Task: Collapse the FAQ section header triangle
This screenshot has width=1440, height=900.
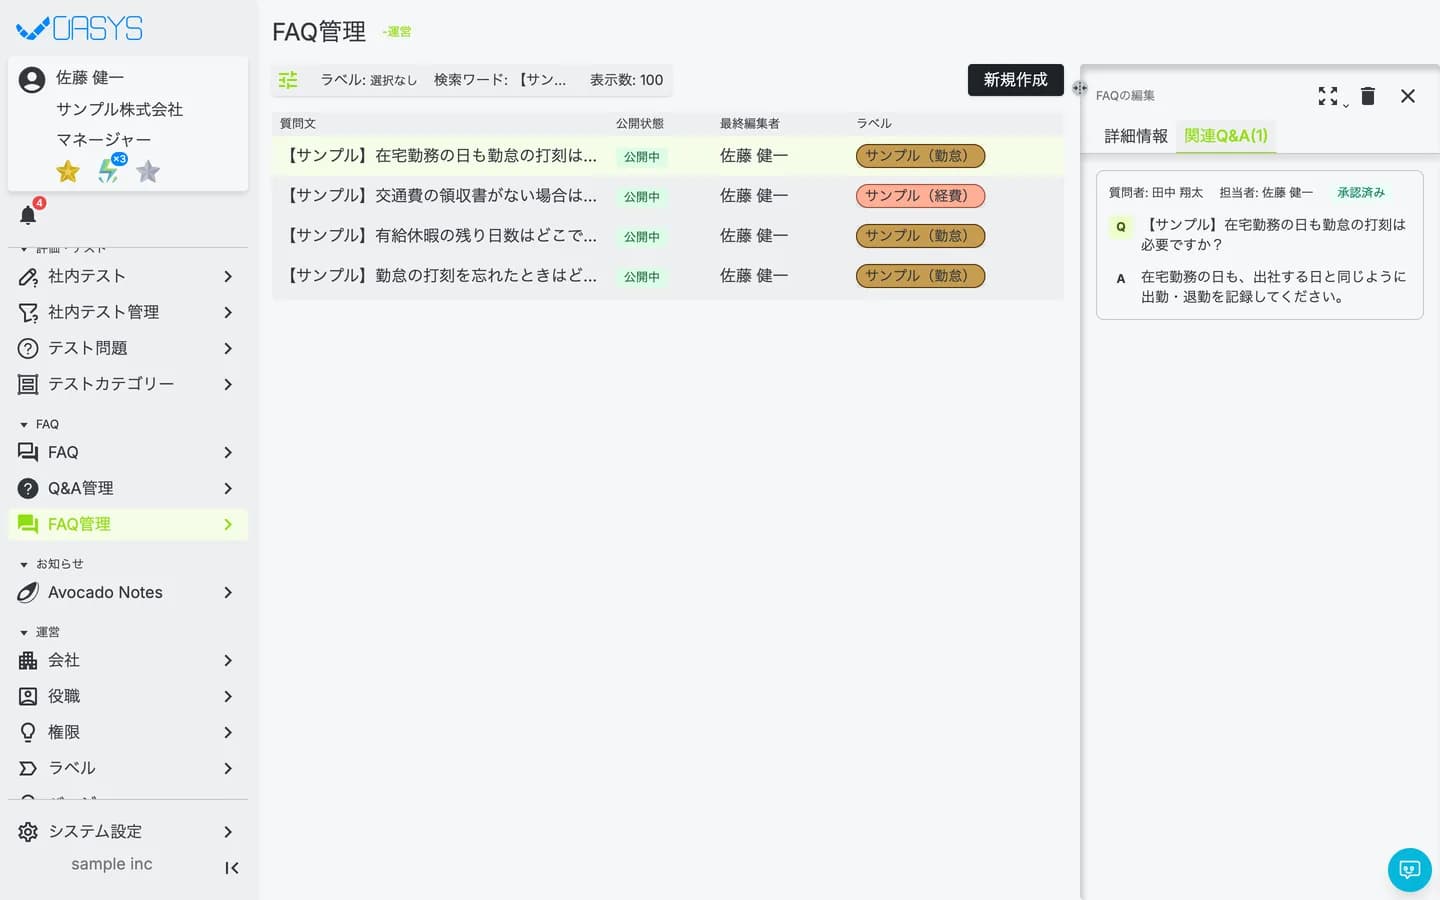Action: pos(24,425)
